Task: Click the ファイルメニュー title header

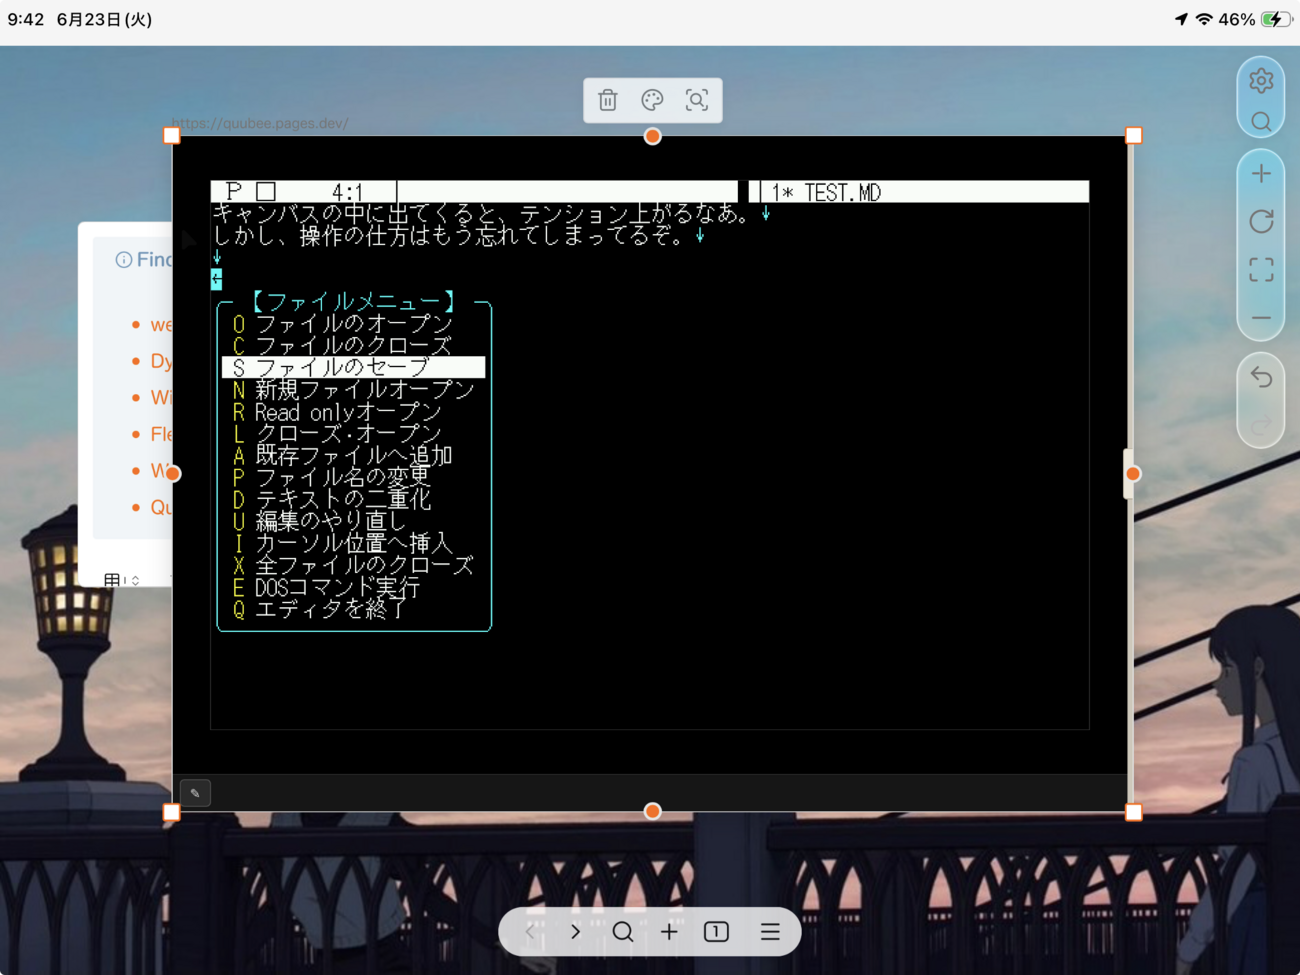Action: tap(354, 301)
